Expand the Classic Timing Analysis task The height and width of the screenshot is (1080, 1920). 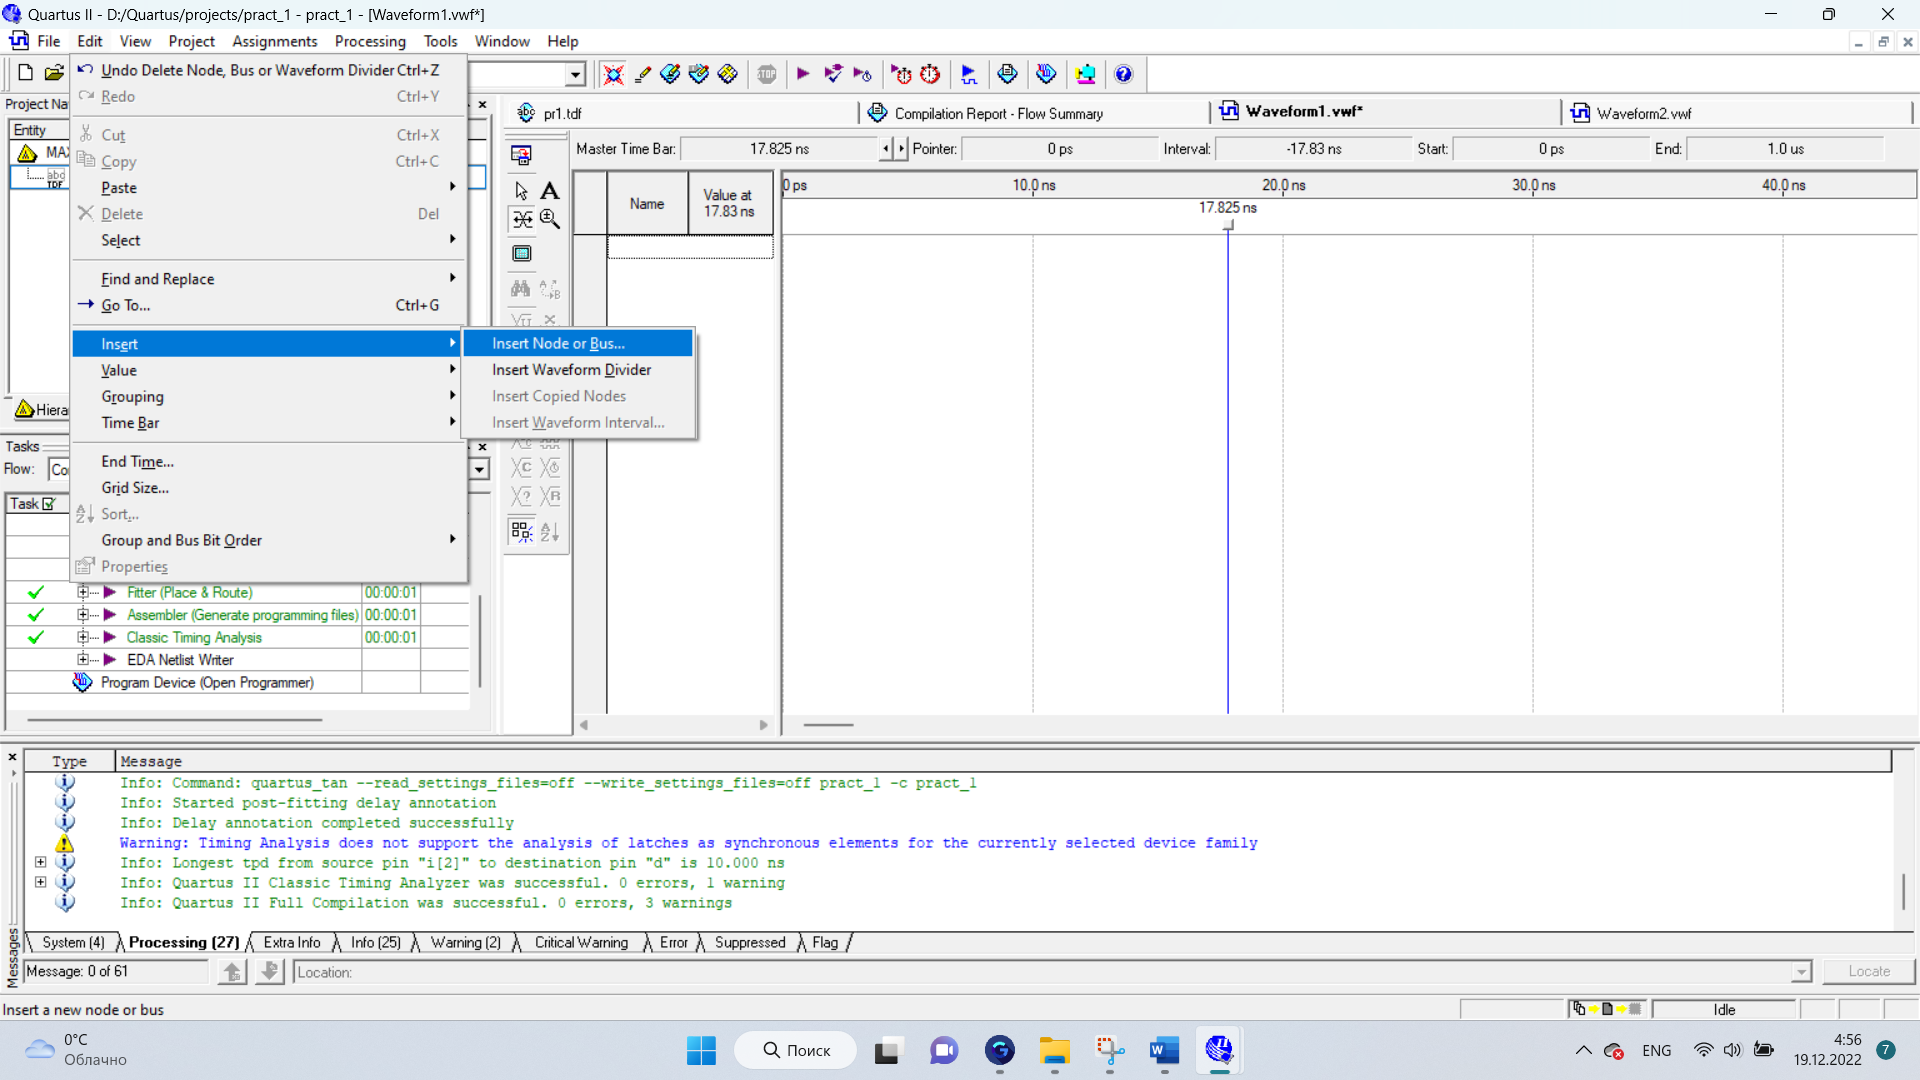tap(83, 637)
